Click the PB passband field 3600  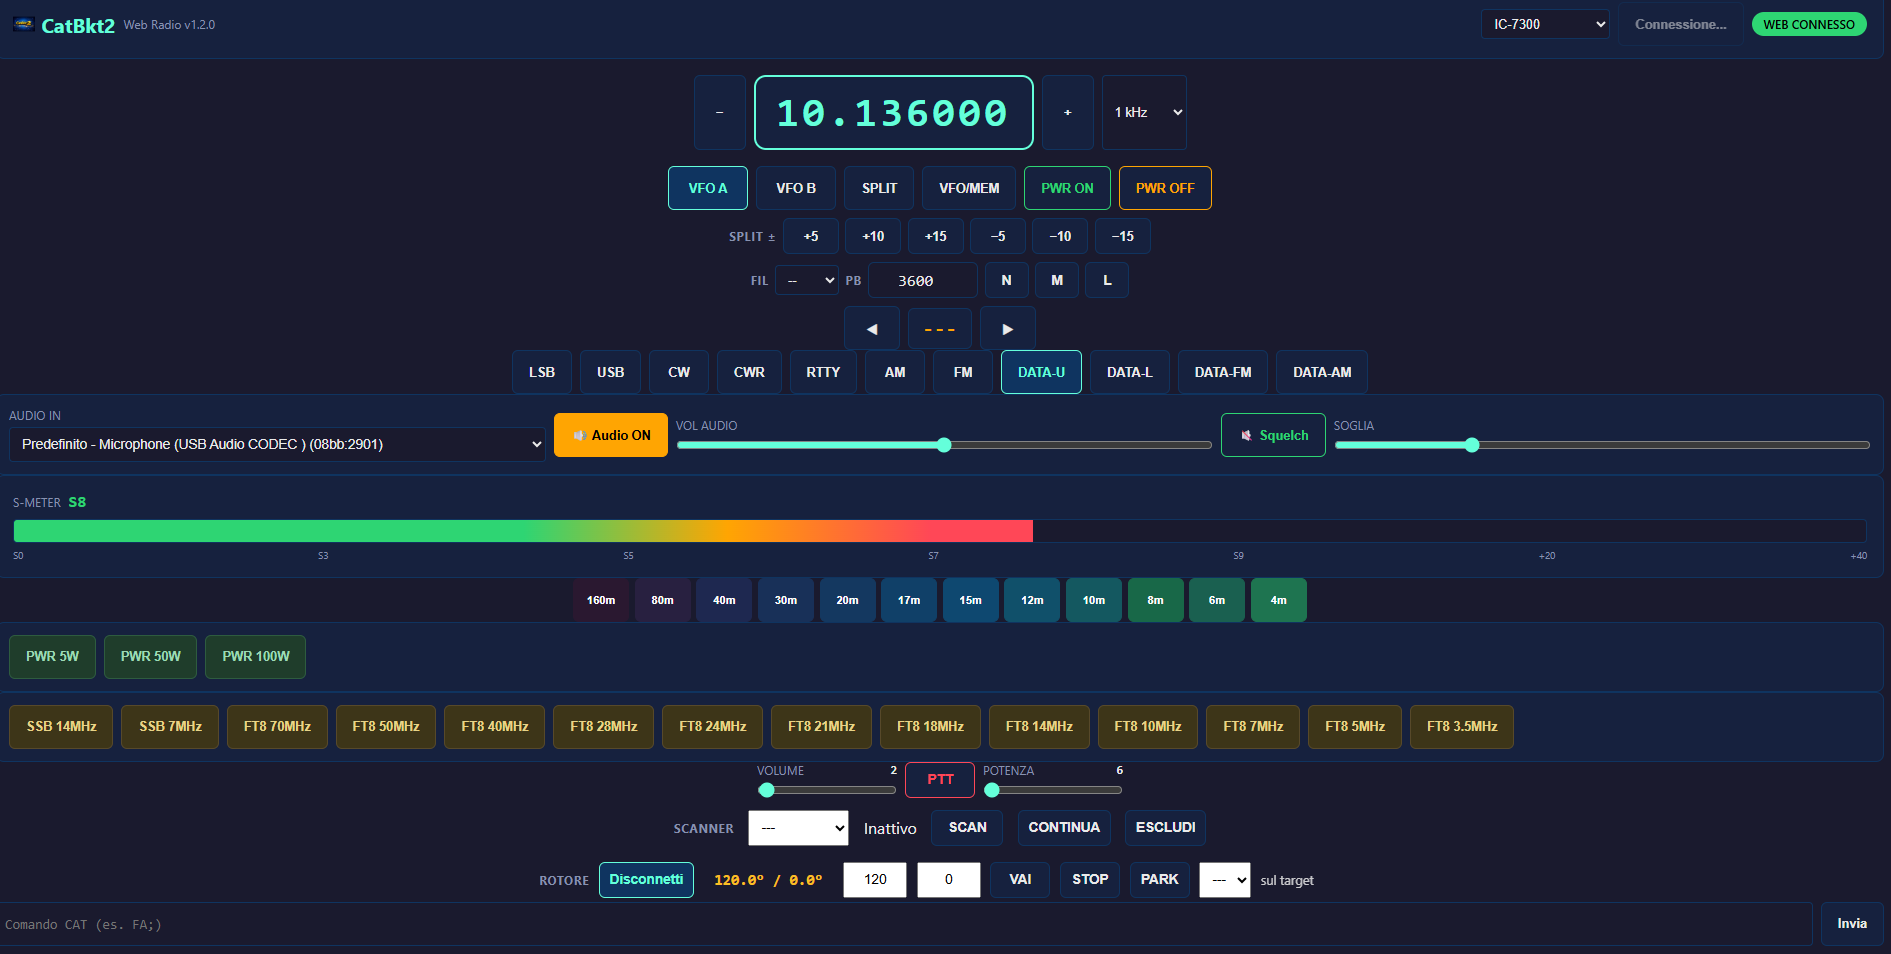922,280
